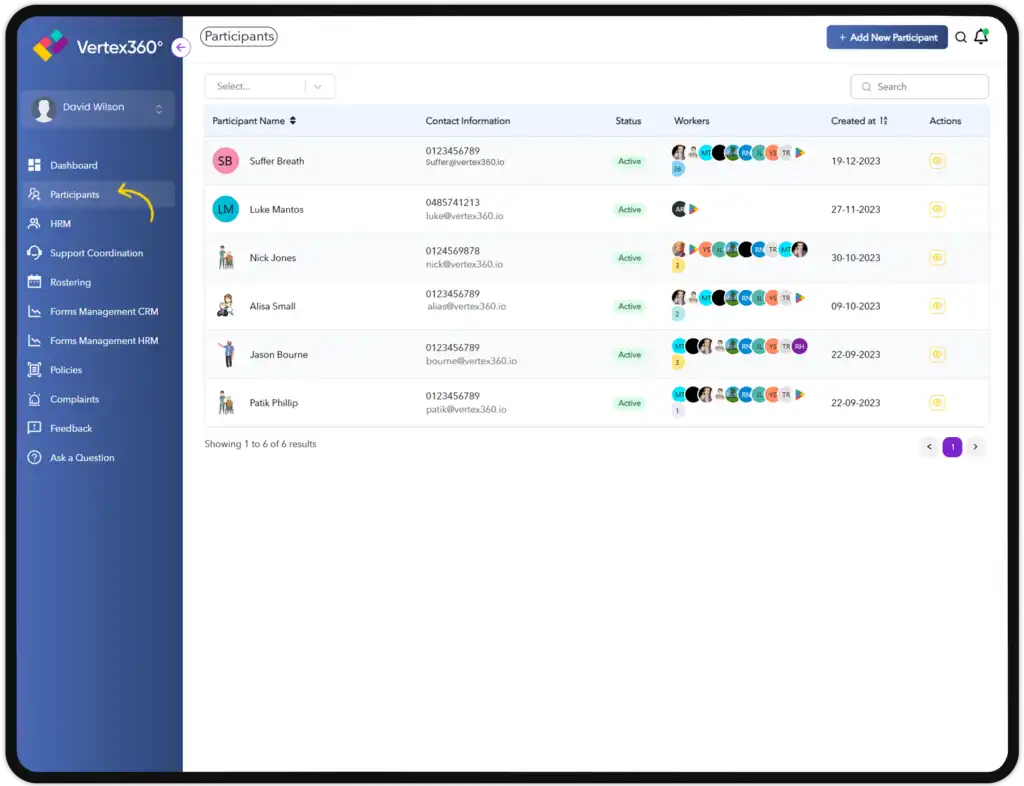This screenshot has width=1024, height=786.
Task: Click the notification bell icon
Action: click(x=981, y=37)
